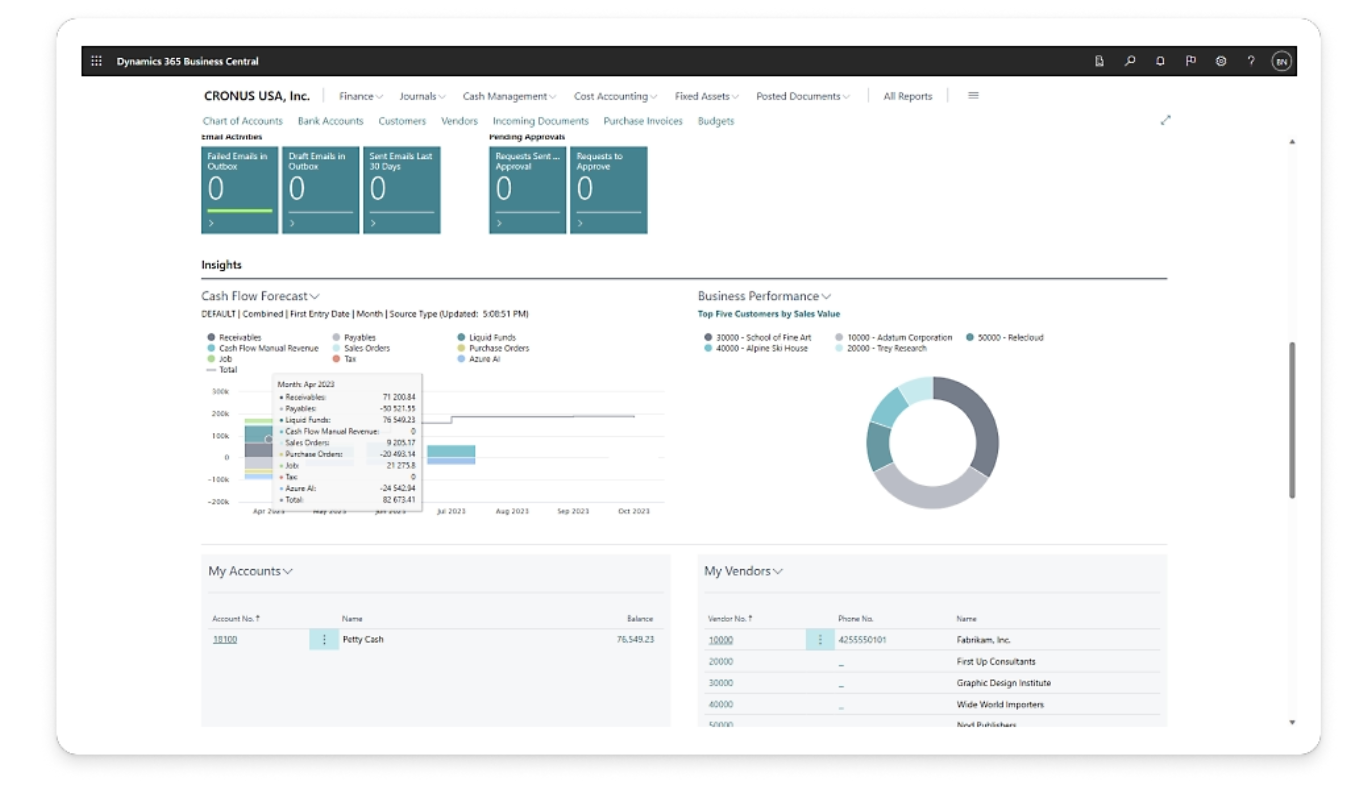Open the hamburger menu after All Reports
1360x795 pixels.
pyautogui.click(x=973, y=96)
